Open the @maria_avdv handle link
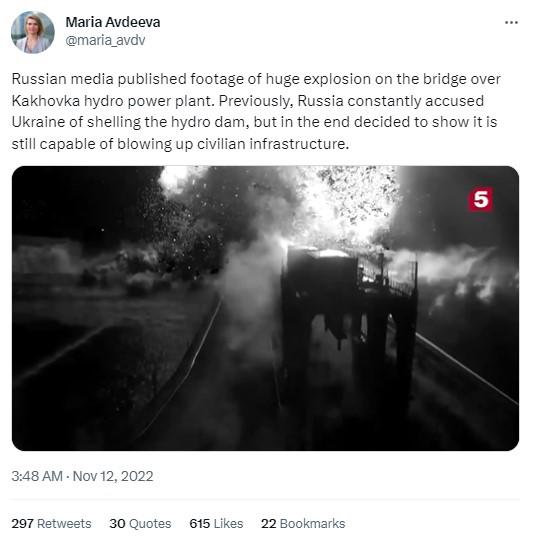The image size is (534, 538). [x=105, y=40]
